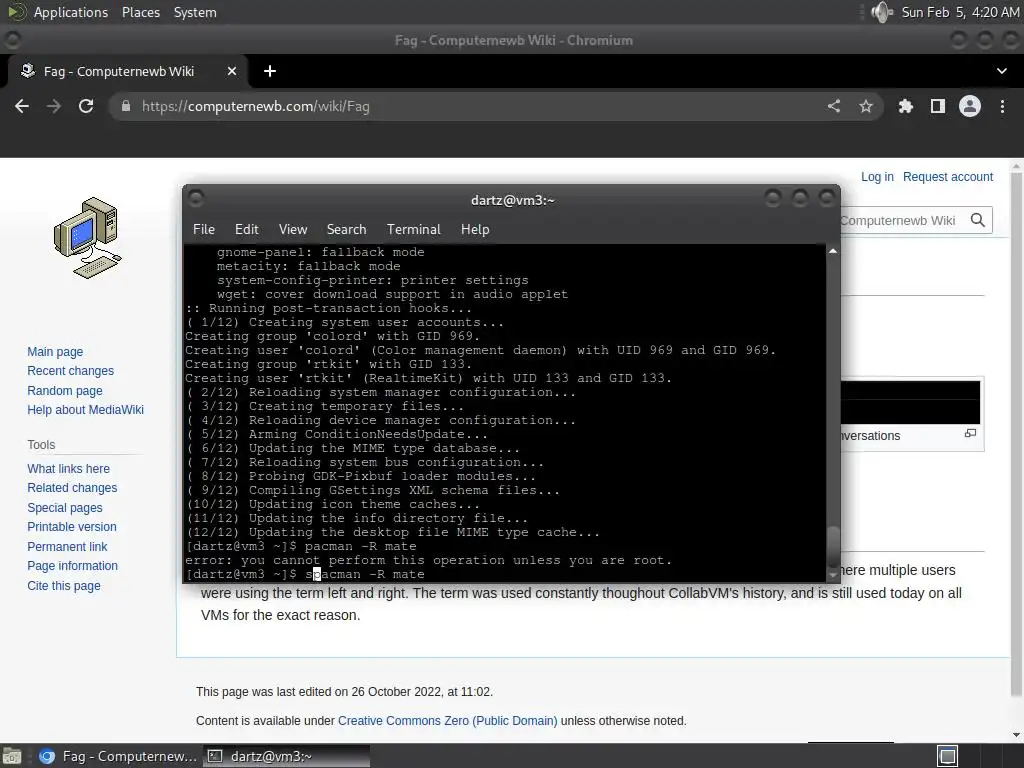This screenshot has width=1024, height=768.
Task: Open the Chromium extensions puzzle icon
Action: tap(905, 106)
